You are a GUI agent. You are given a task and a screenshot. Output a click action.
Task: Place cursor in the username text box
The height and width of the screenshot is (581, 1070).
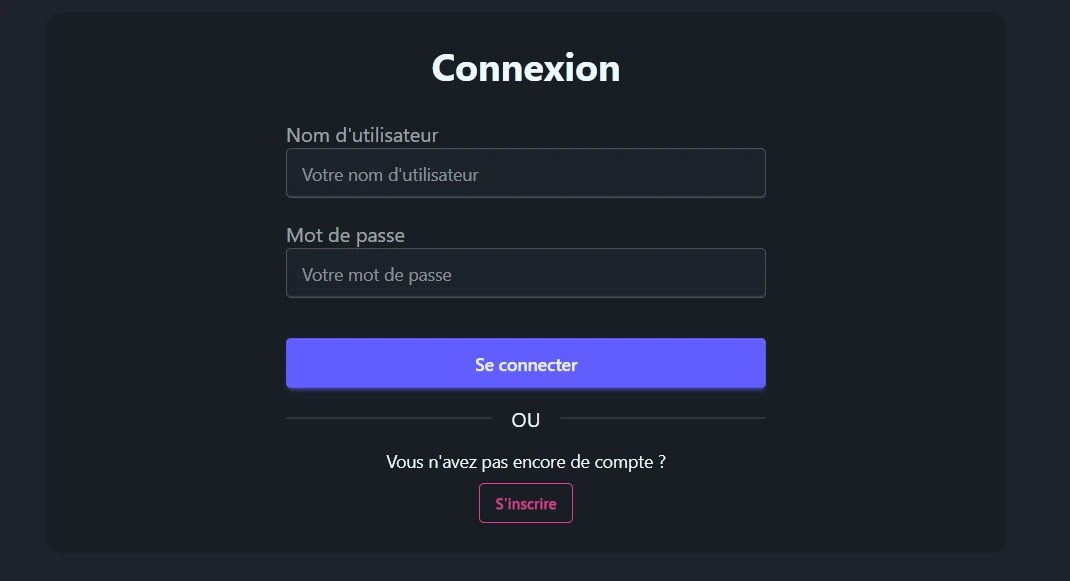pos(600,174)
